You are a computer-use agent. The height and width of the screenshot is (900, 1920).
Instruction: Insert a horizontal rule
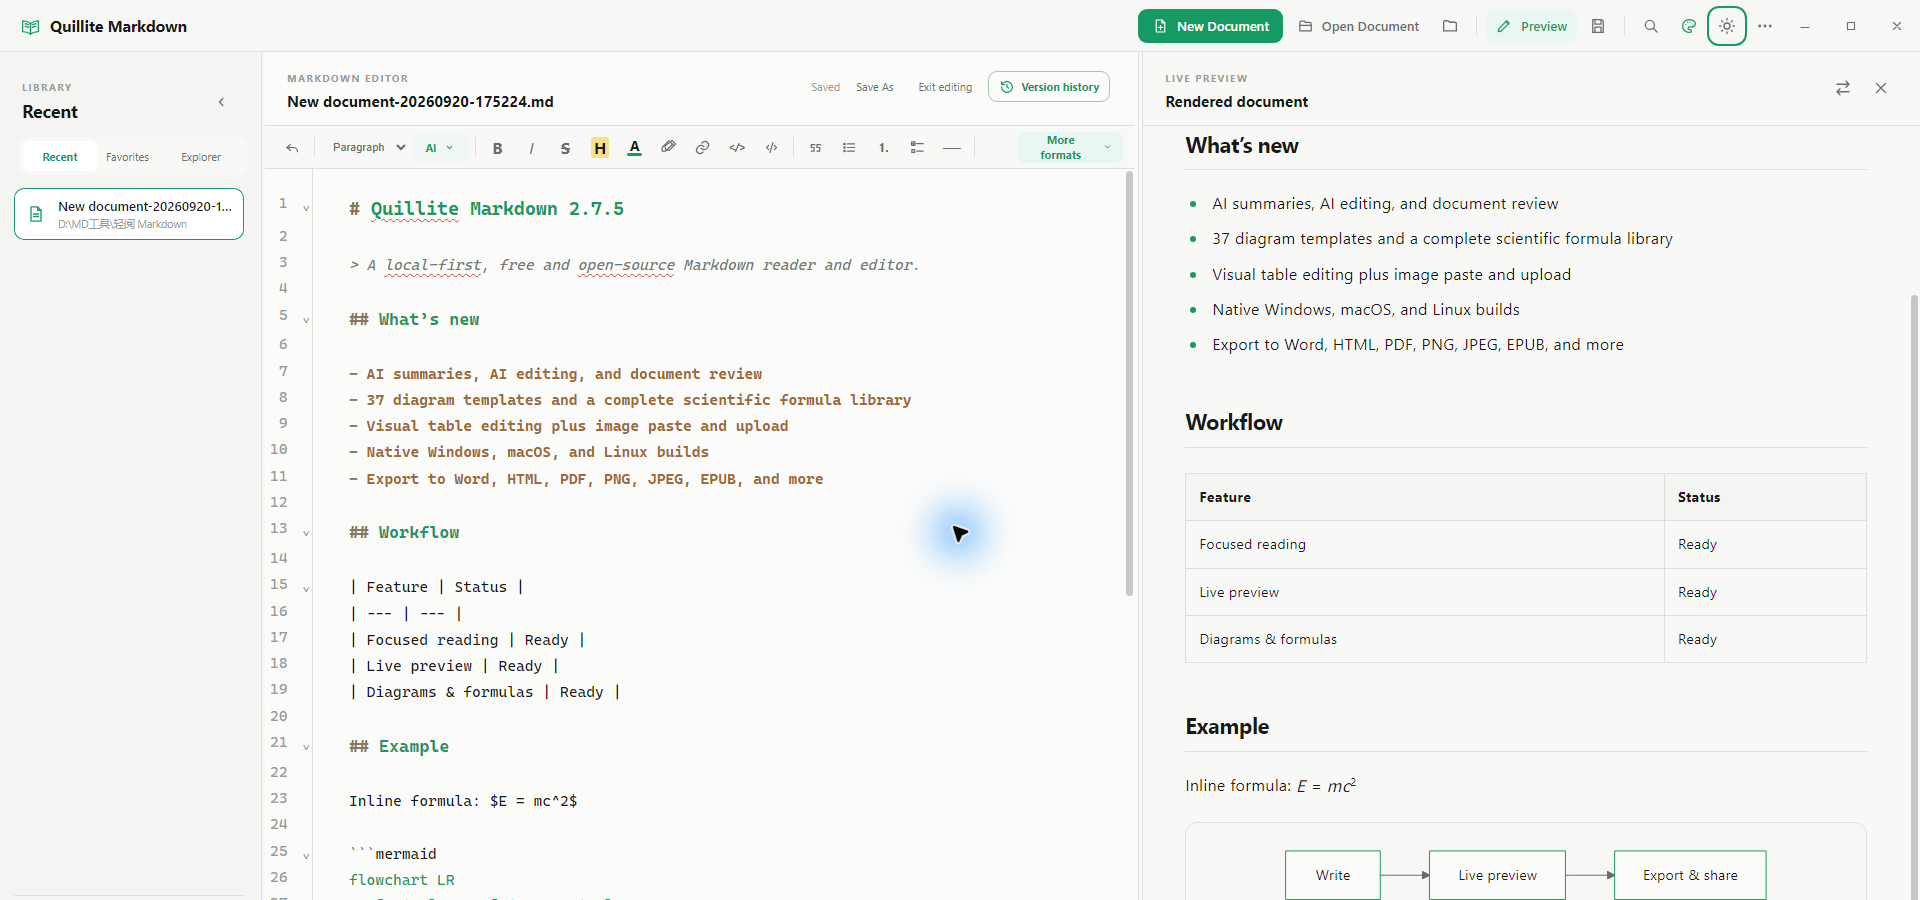pyautogui.click(x=952, y=148)
